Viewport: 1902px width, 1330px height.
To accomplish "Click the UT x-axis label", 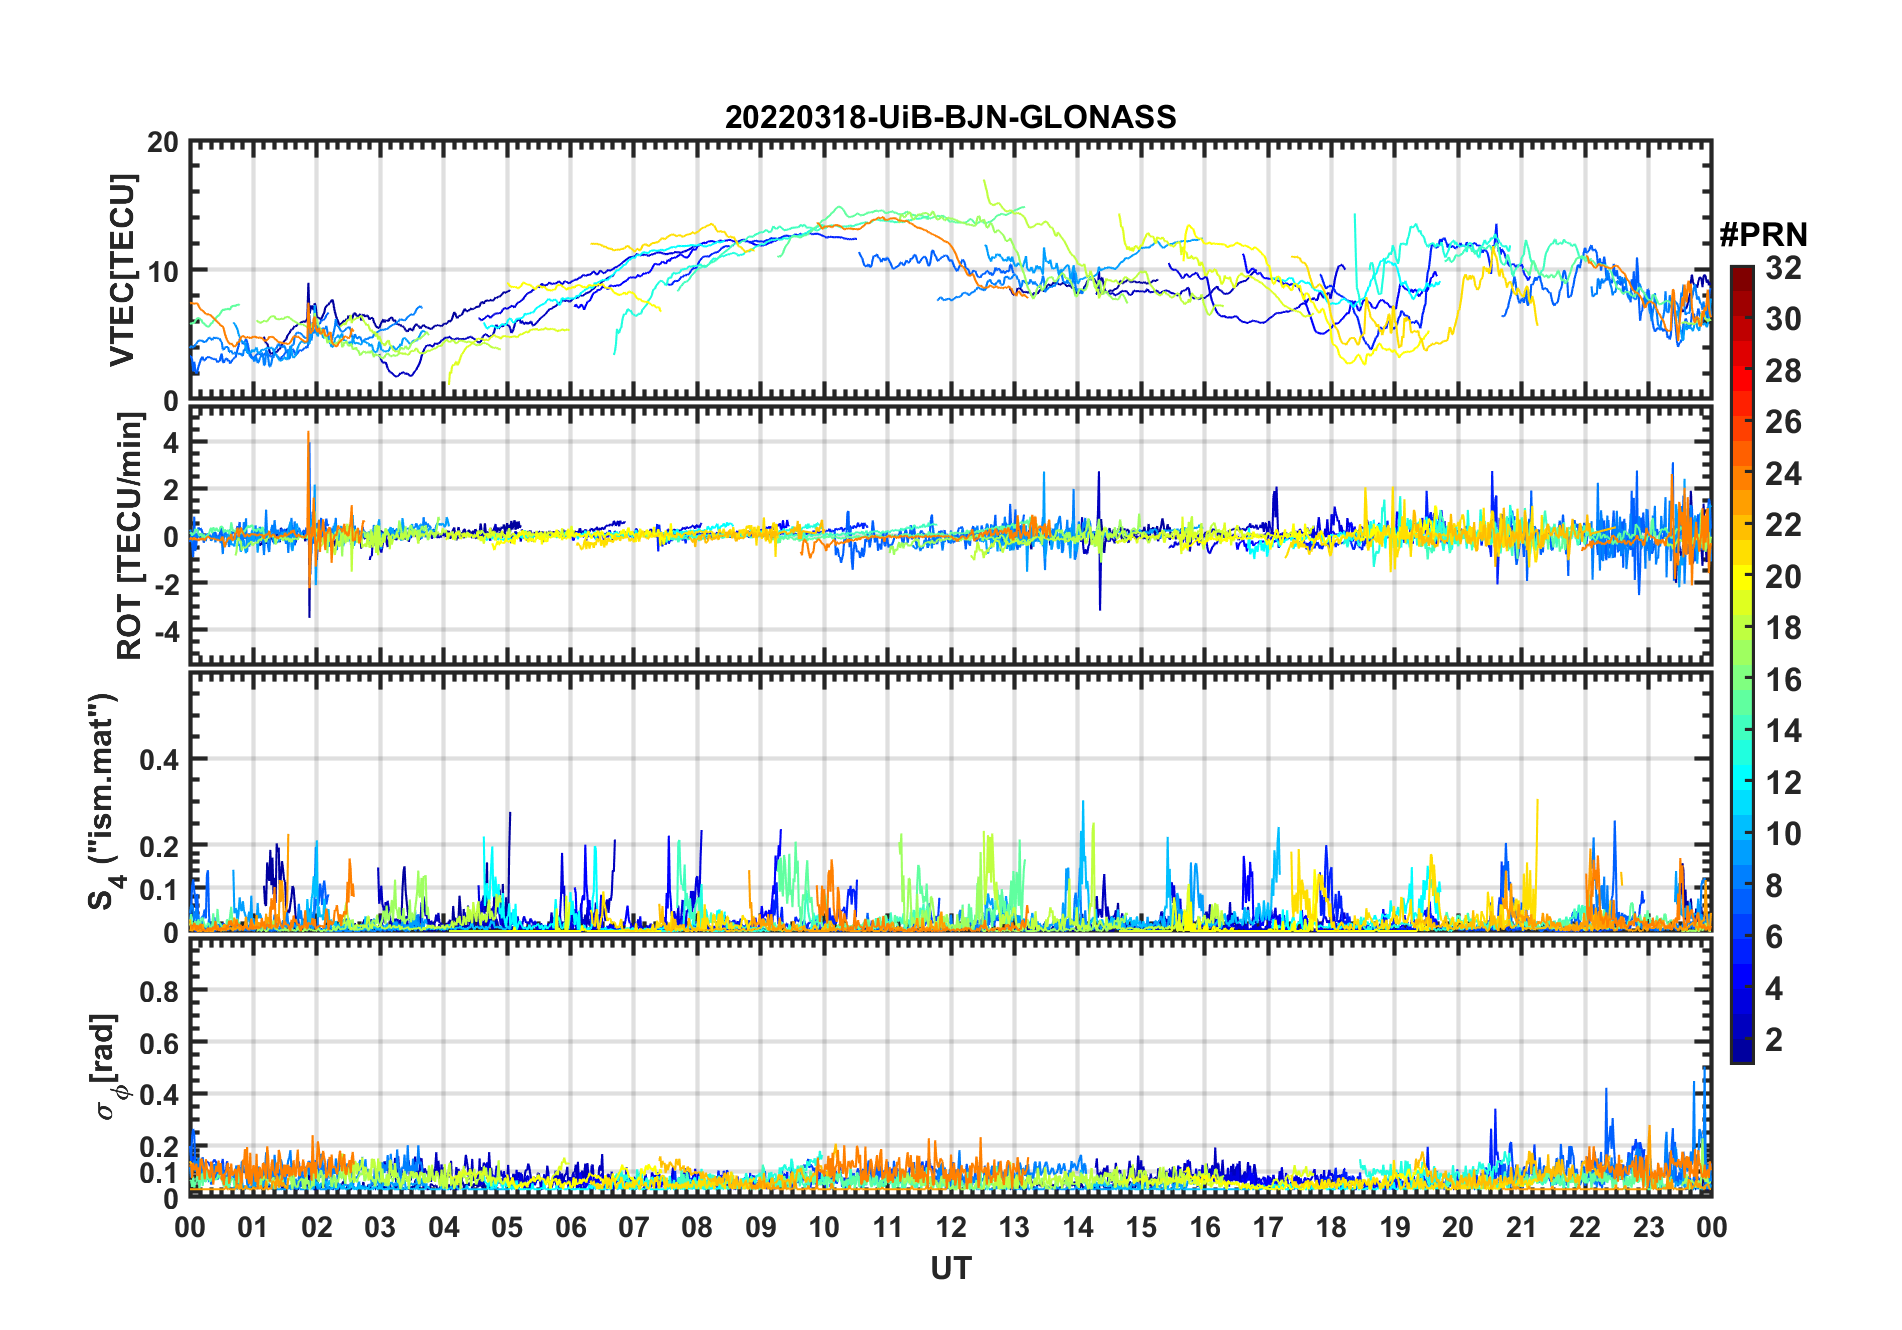I will [951, 1269].
